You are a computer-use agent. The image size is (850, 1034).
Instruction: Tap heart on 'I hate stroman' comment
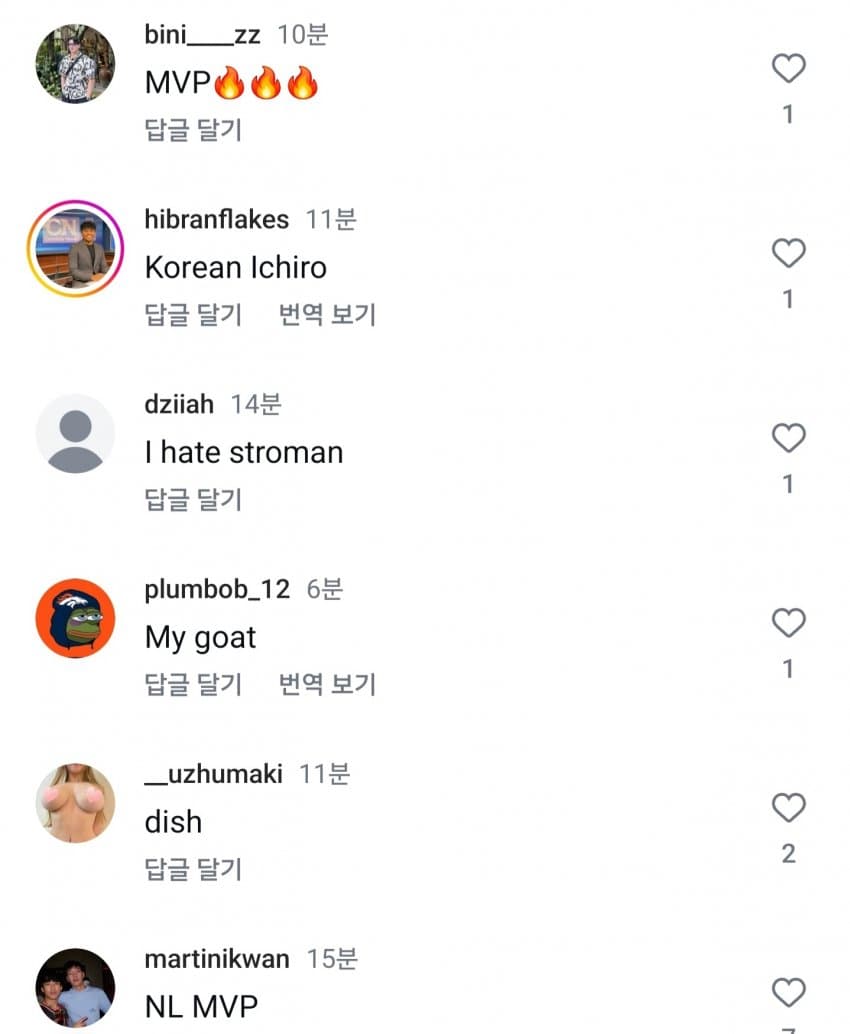(x=788, y=438)
